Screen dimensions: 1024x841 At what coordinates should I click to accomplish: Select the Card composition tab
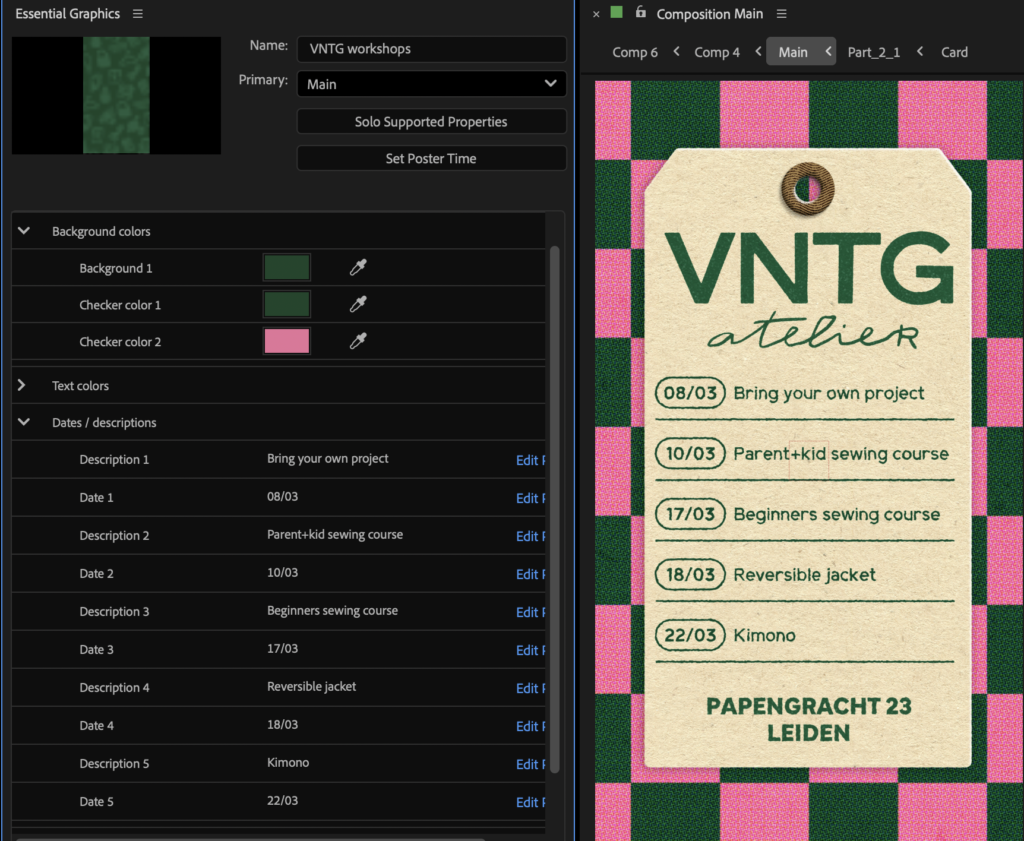click(954, 52)
